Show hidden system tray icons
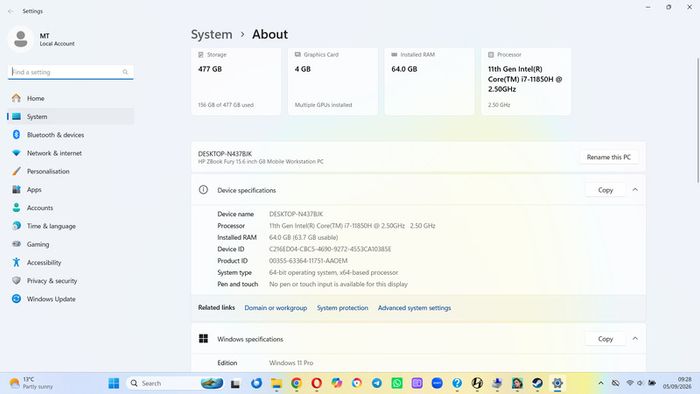The image size is (700, 394). coord(601,383)
